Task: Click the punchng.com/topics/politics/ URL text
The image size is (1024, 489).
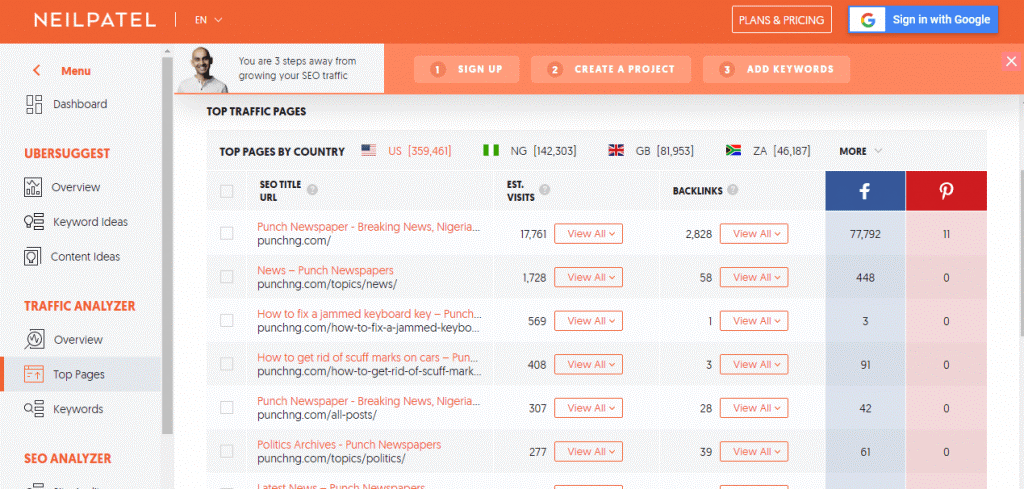Action: click(331, 458)
